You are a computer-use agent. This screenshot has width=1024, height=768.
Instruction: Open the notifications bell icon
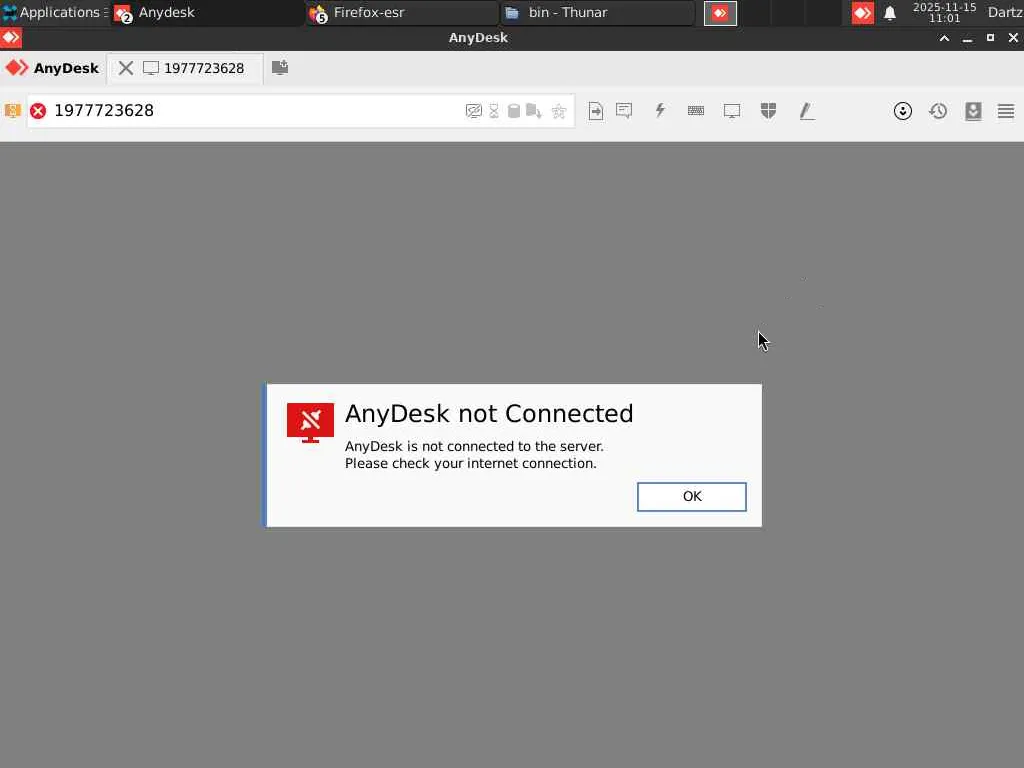point(889,13)
